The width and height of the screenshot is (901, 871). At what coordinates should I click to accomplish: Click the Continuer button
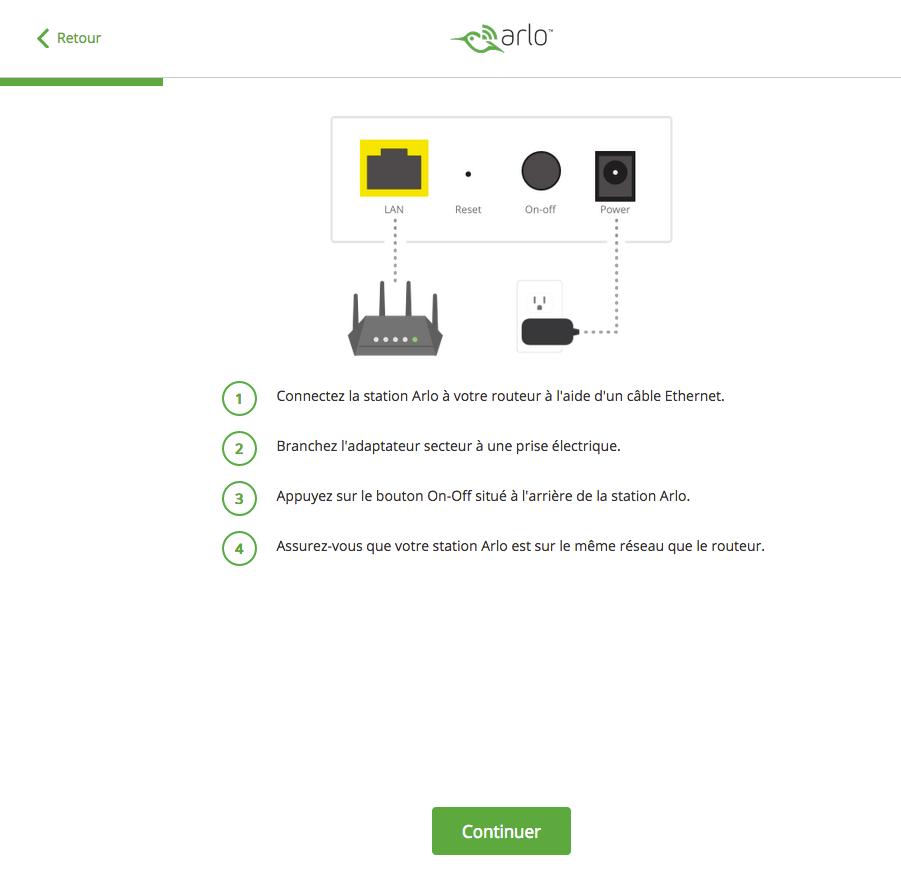[501, 831]
